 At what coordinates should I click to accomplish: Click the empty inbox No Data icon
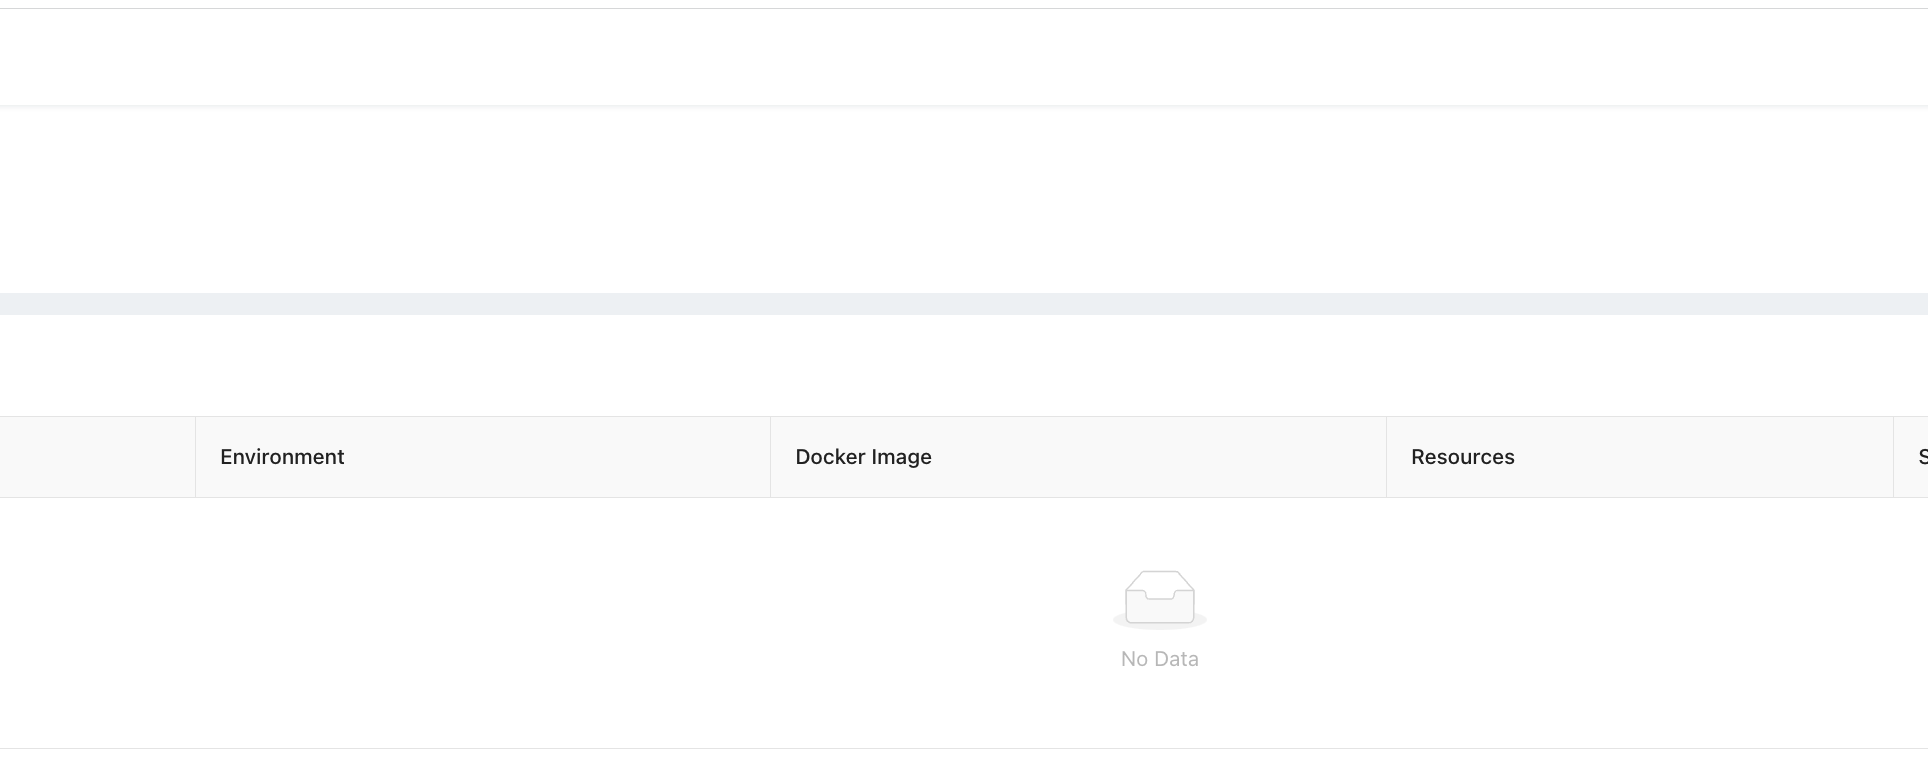1159,598
